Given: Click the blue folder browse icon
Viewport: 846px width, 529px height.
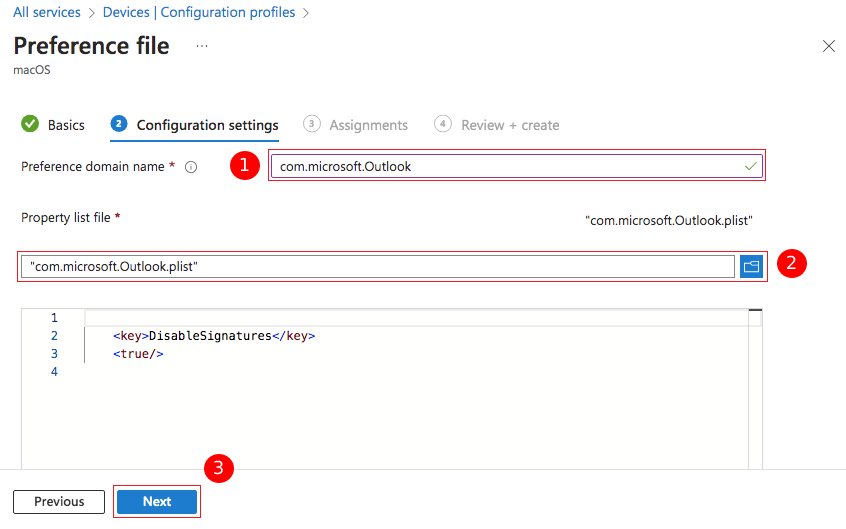Looking at the screenshot, I should pos(751,266).
